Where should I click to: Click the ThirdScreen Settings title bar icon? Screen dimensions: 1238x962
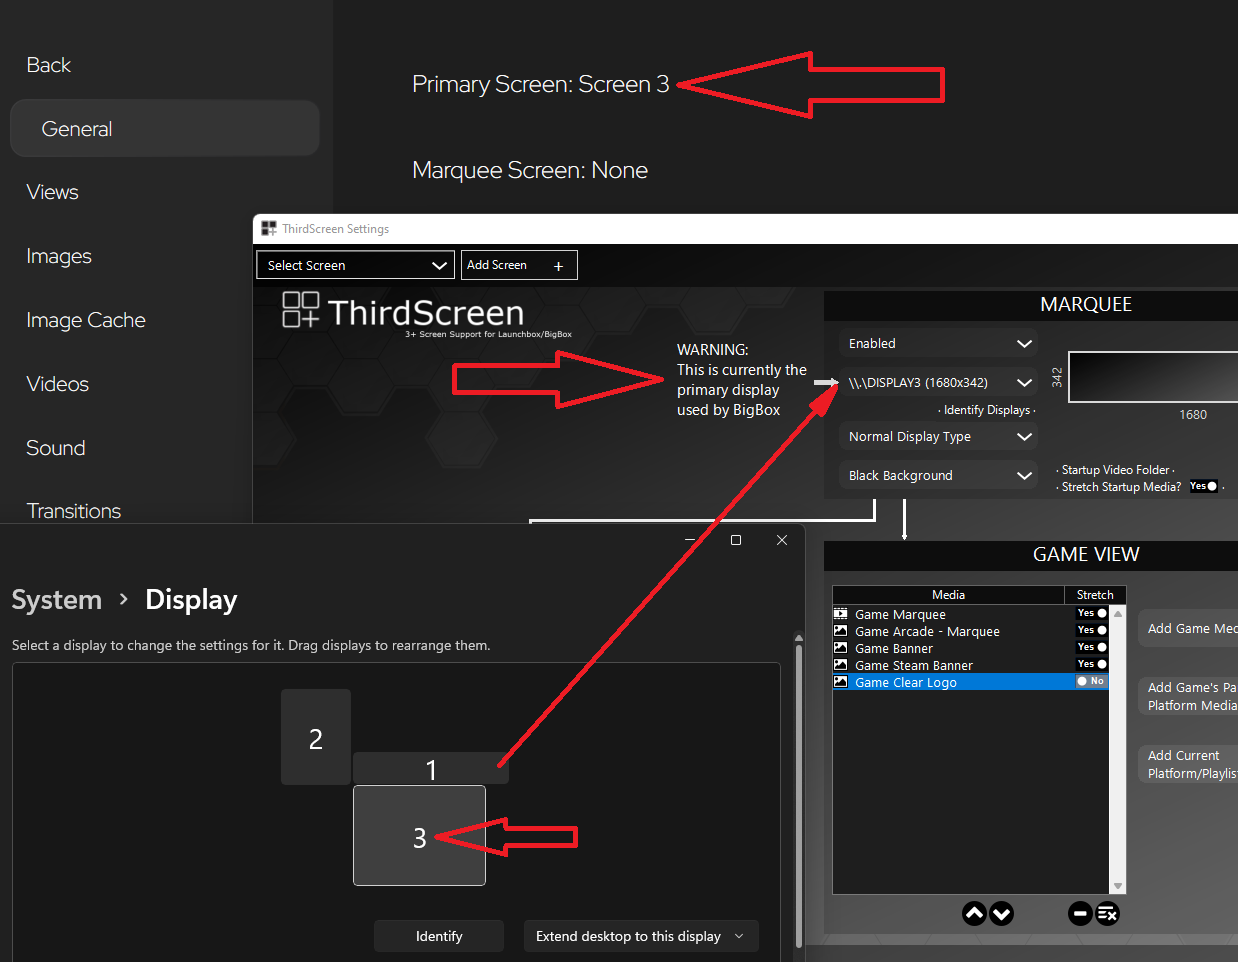tap(269, 229)
